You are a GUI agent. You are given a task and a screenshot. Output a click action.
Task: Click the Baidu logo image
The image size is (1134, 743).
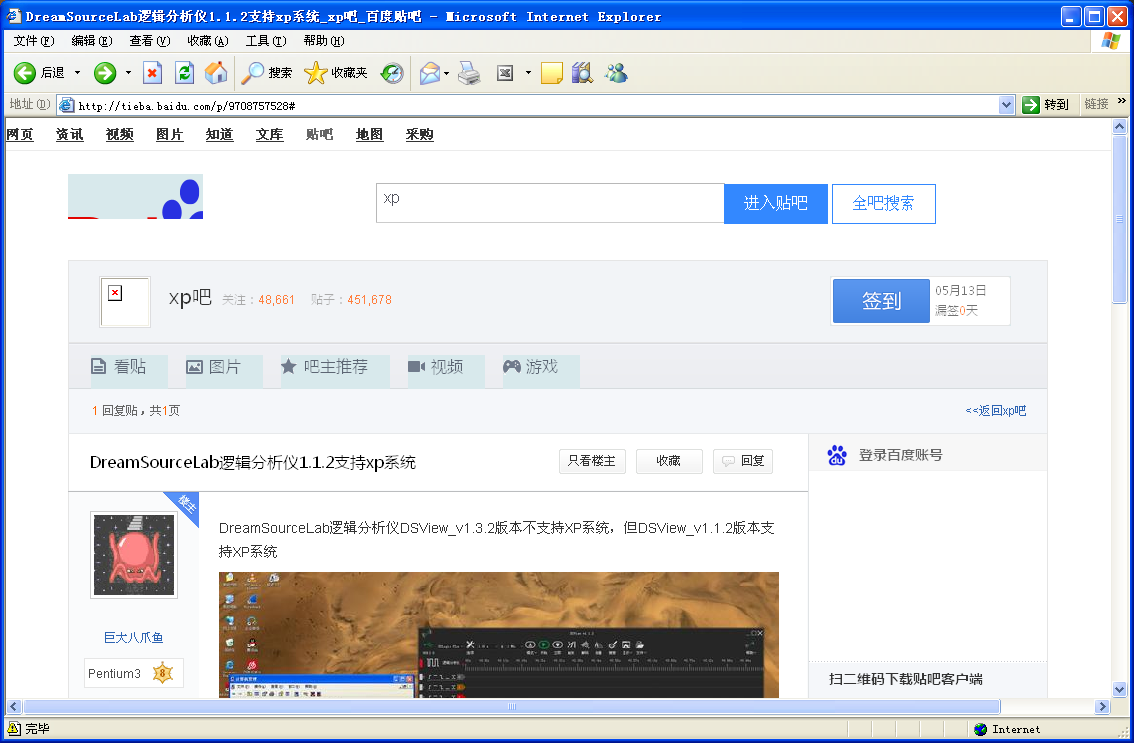135,197
